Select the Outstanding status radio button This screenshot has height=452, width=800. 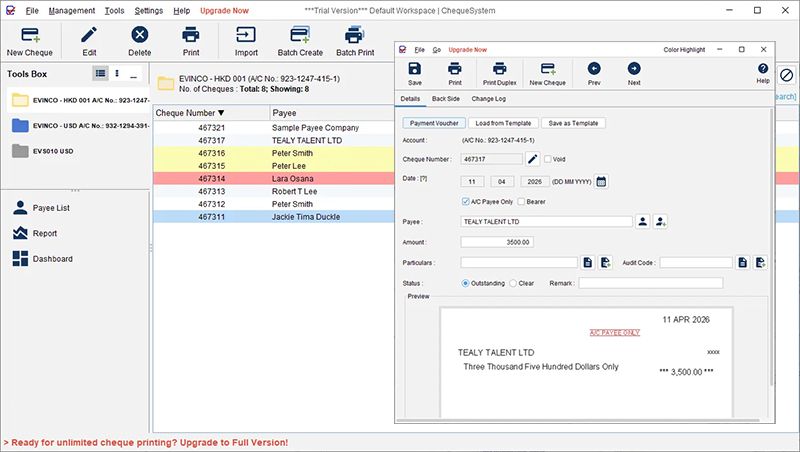coord(465,283)
